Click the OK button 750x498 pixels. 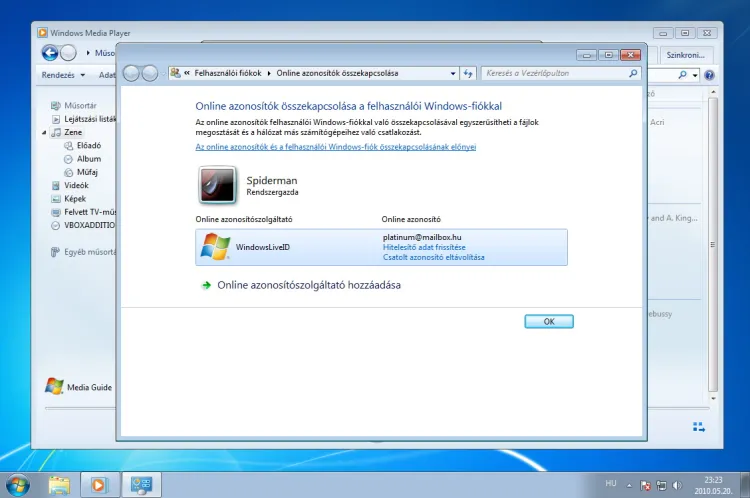[549, 322]
